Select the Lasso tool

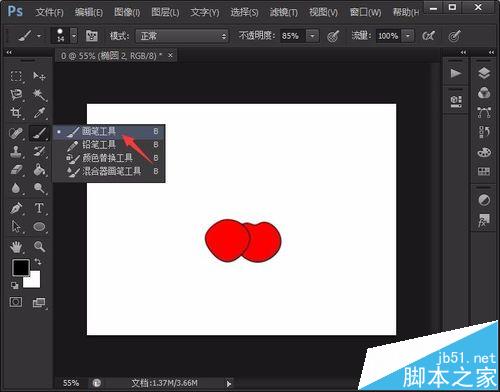coord(16,95)
